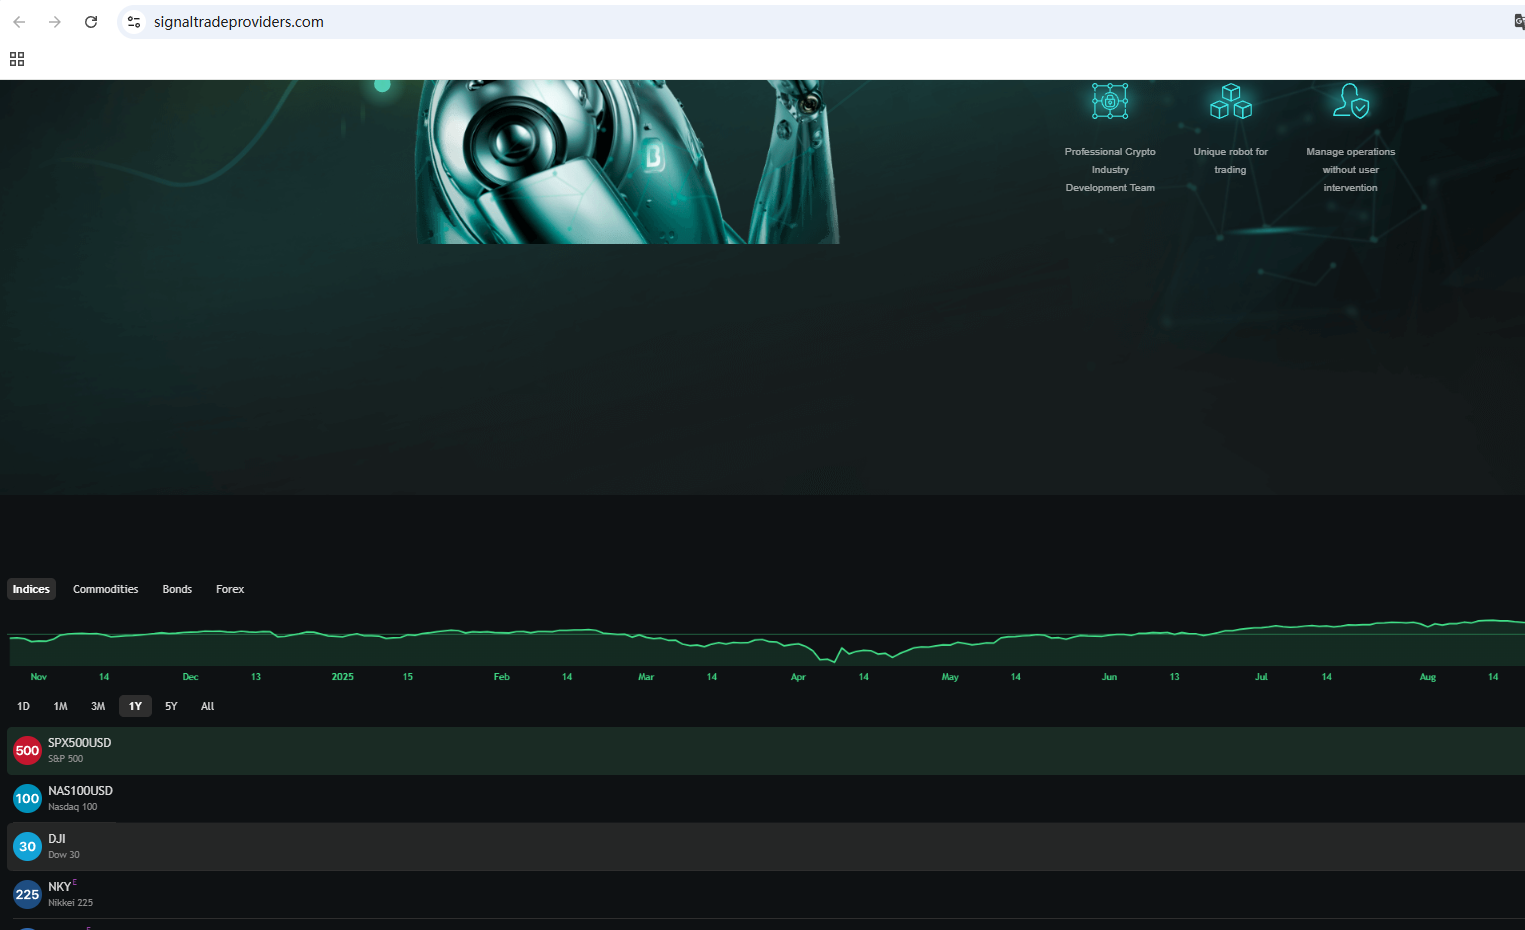Click the Jun label on chart axis
The image size is (1525, 930).
tap(1109, 677)
